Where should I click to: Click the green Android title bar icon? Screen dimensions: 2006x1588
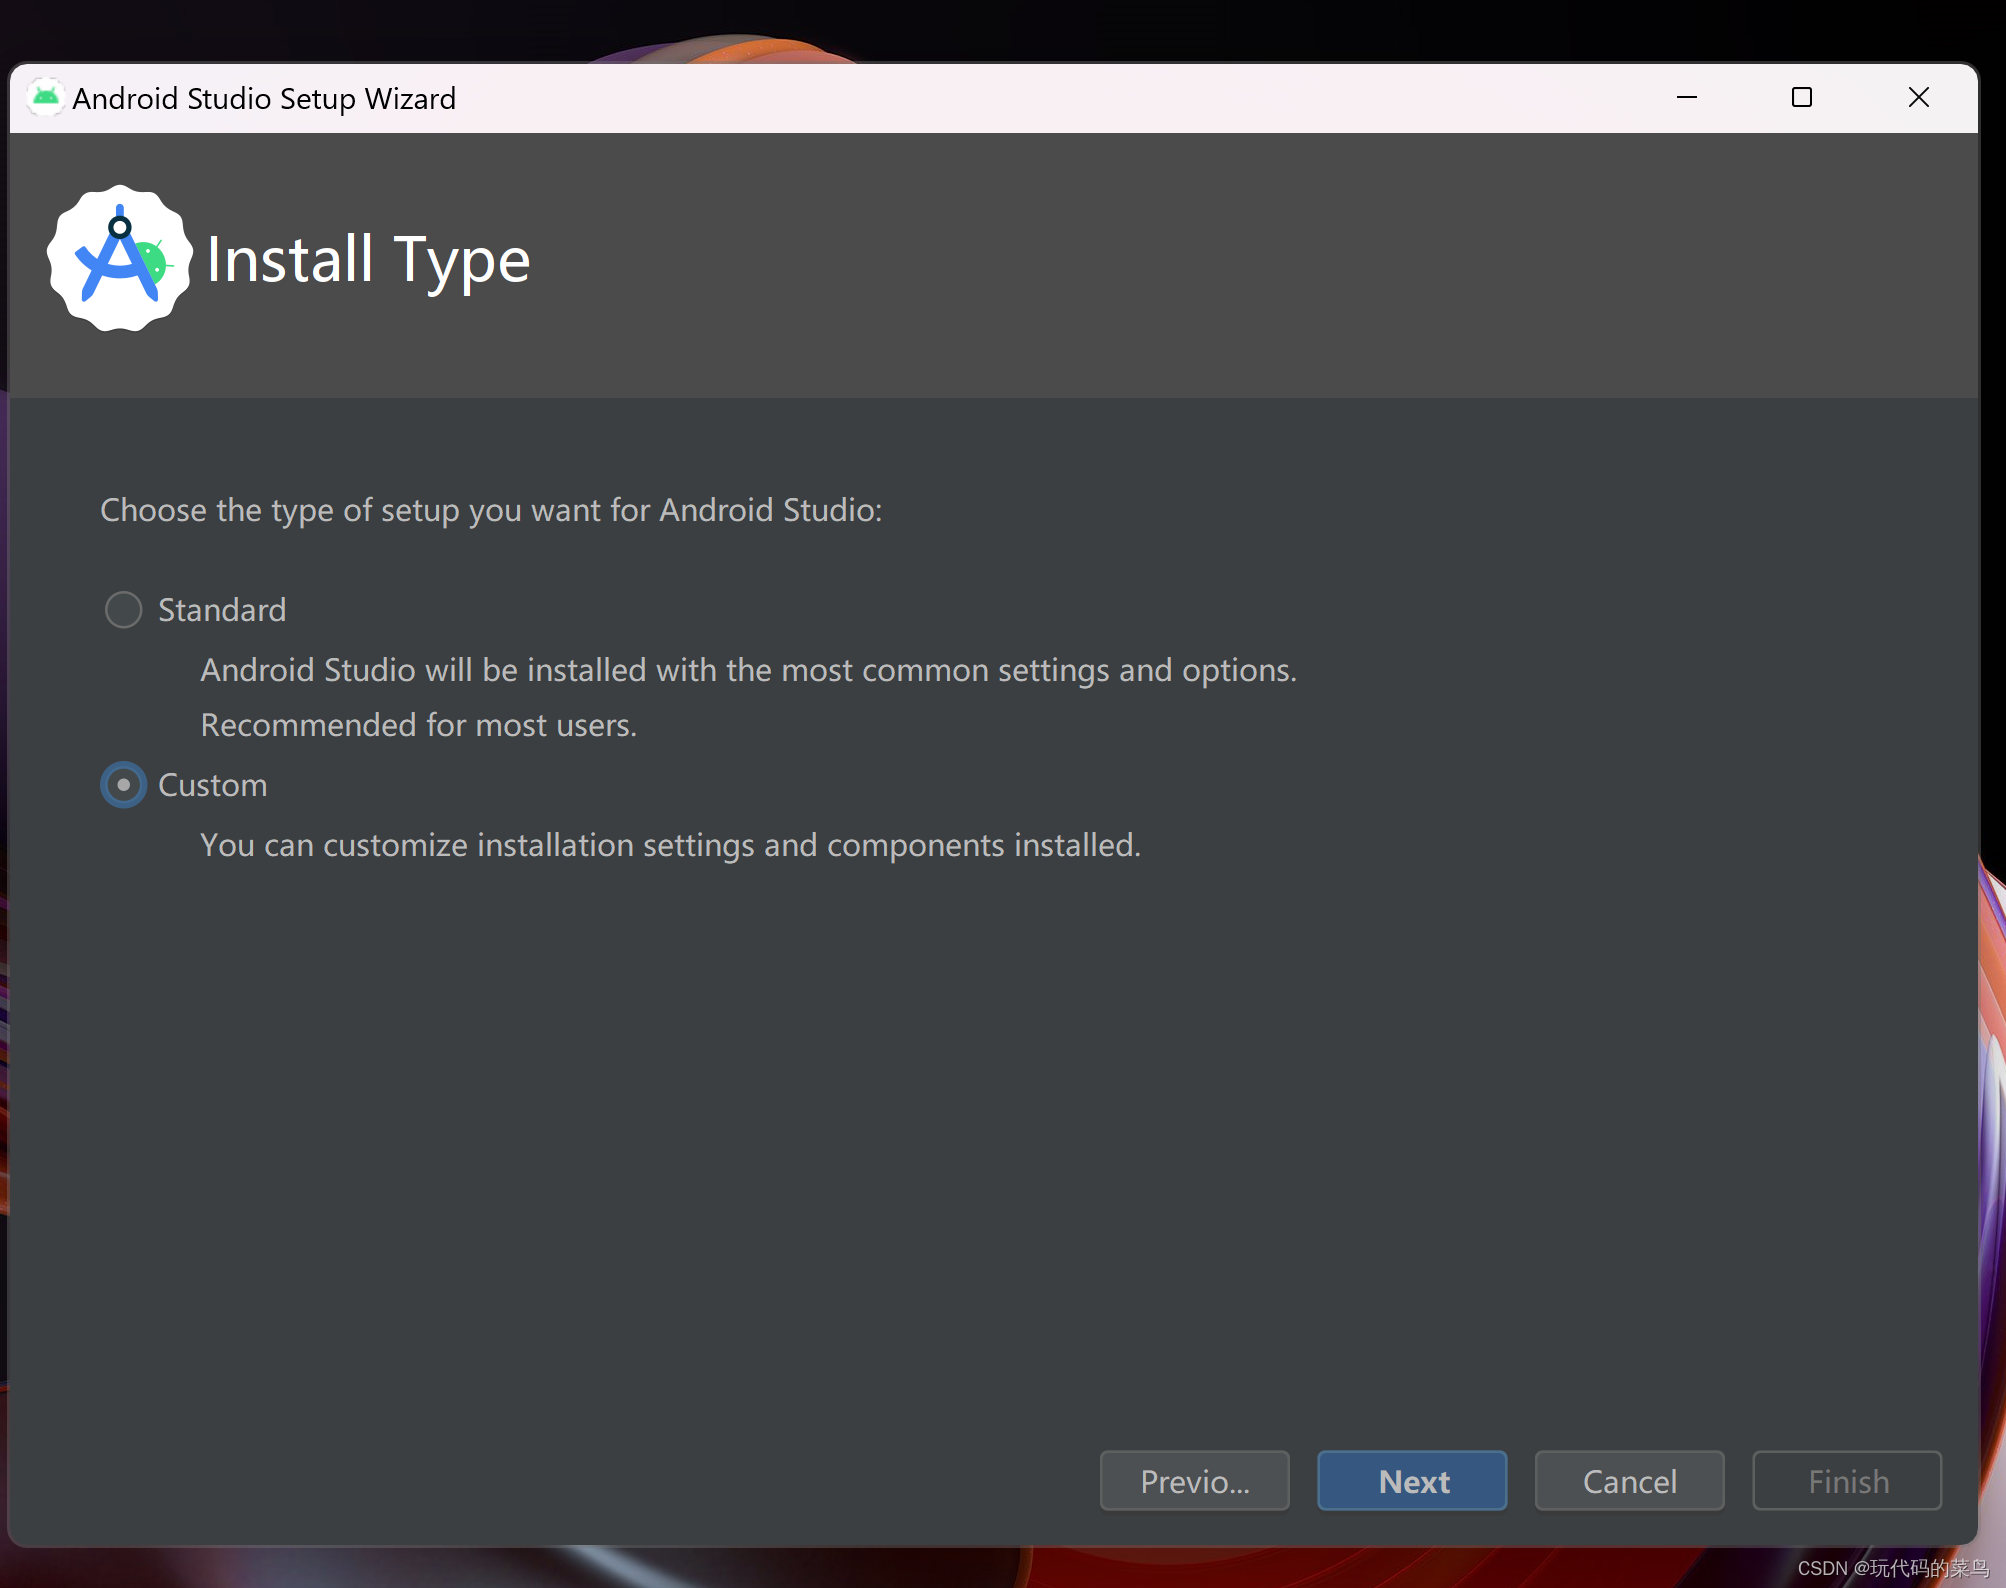[46, 97]
